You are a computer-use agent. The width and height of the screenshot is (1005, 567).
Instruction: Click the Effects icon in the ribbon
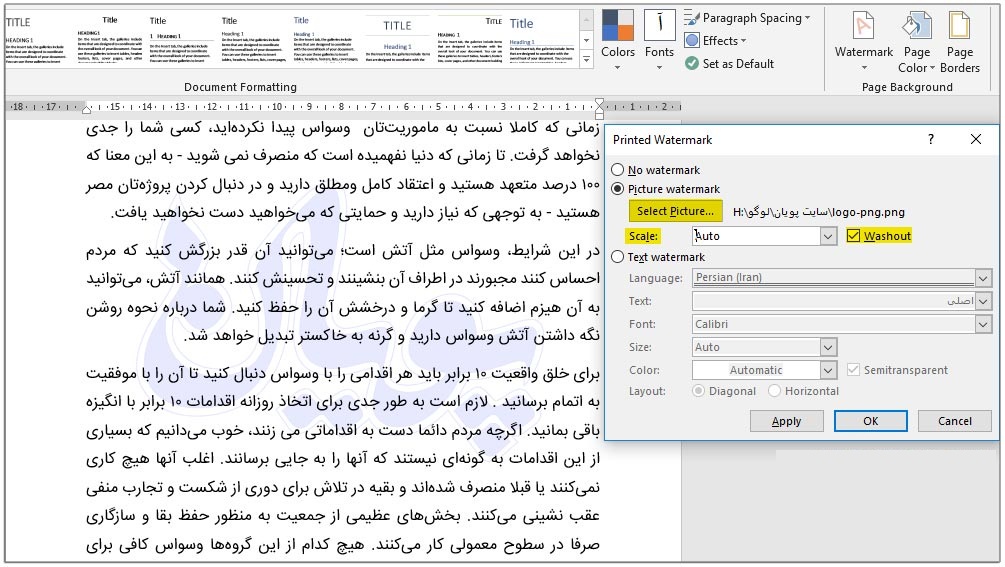692,41
